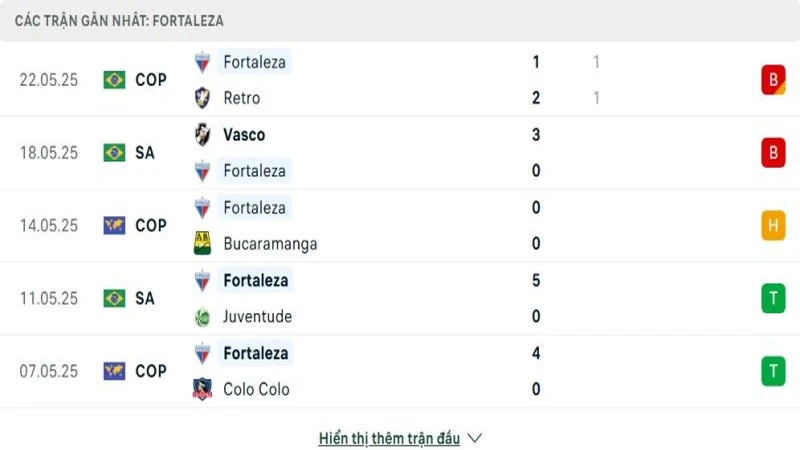Click the Juventude team crest icon

tap(203, 317)
